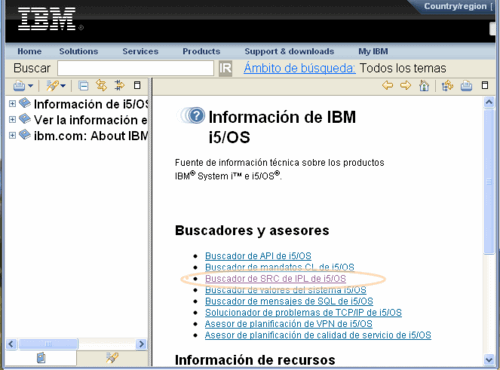Screen dimensions: 500x370
Task: Open the print icon dropdown arrow in navigation toolbar
Action: pos(31,86)
